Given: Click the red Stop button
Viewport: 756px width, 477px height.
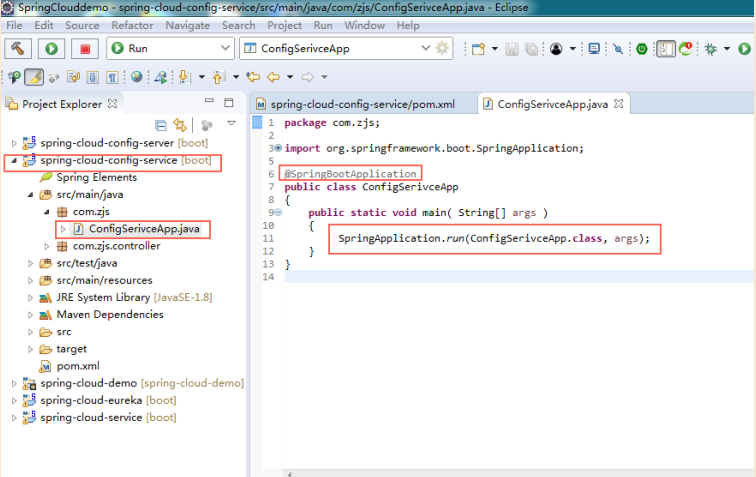Looking at the screenshot, I should pos(85,49).
